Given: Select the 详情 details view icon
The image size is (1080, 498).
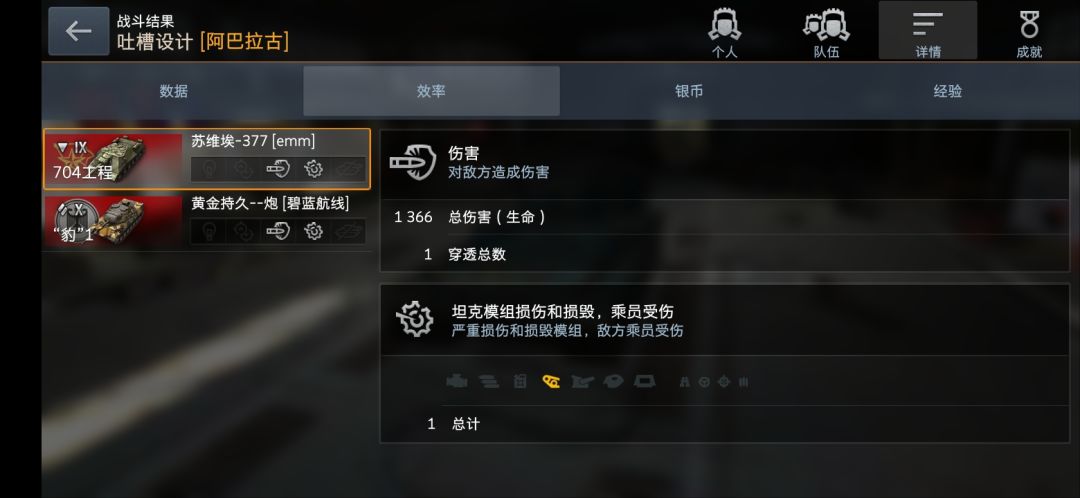Looking at the screenshot, I should pyautogui.click(x=927, y=30).
